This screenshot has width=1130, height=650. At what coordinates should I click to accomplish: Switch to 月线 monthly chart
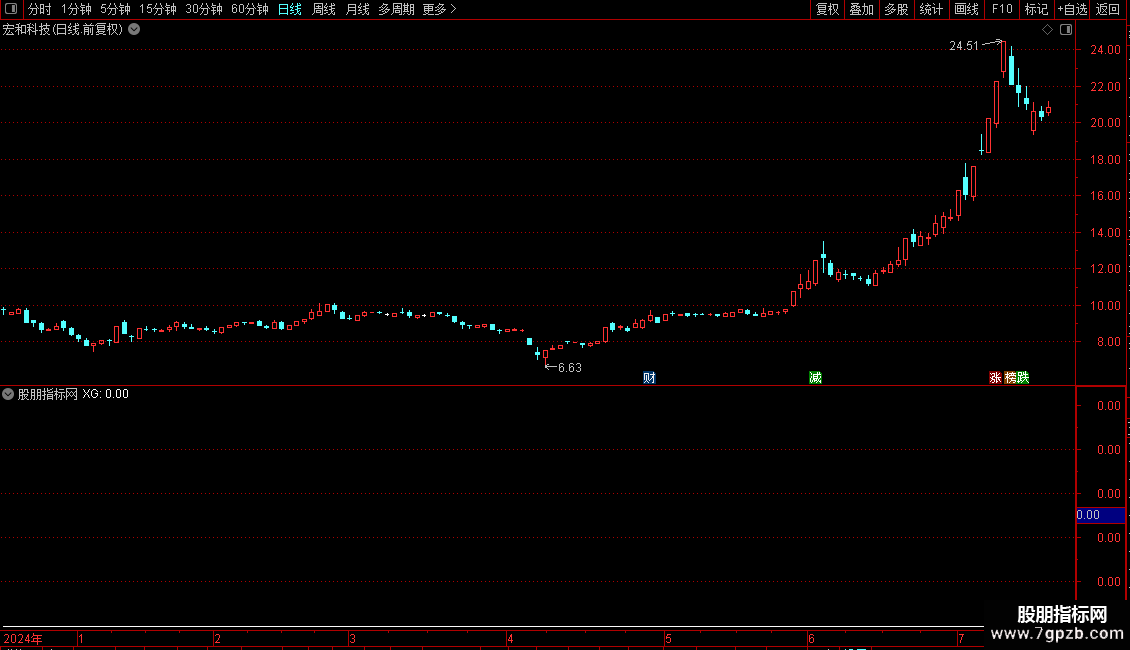pyautogui.click(x=357, y=9)
